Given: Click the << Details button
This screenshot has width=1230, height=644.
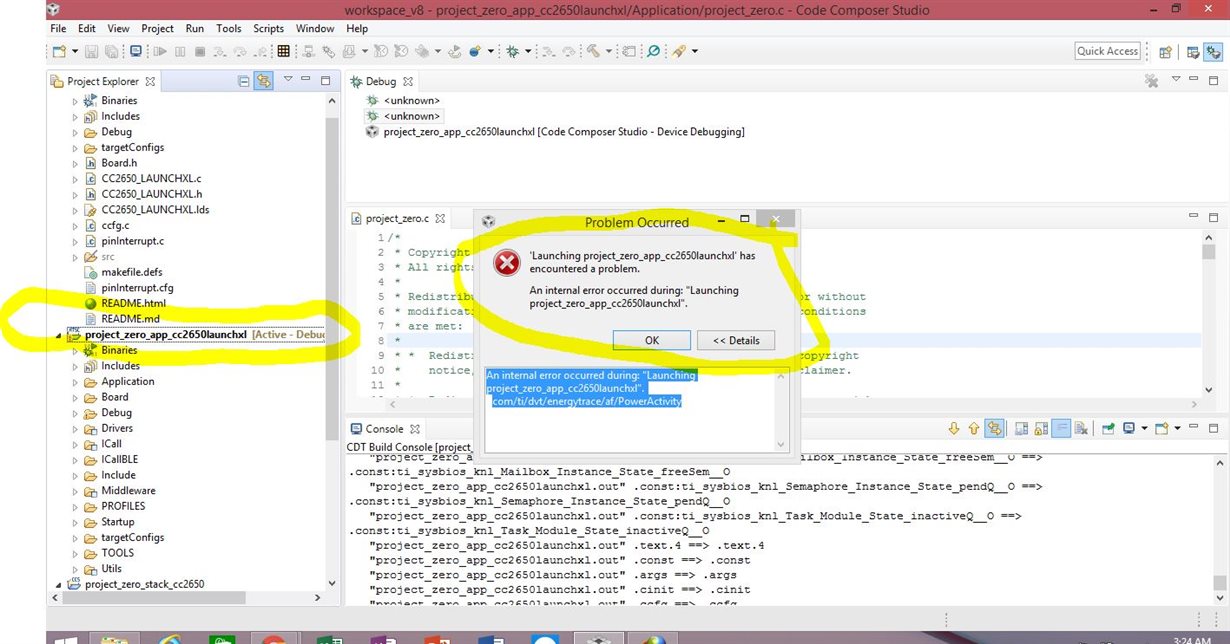Looking at the screenshot, I should coord(736,340).
